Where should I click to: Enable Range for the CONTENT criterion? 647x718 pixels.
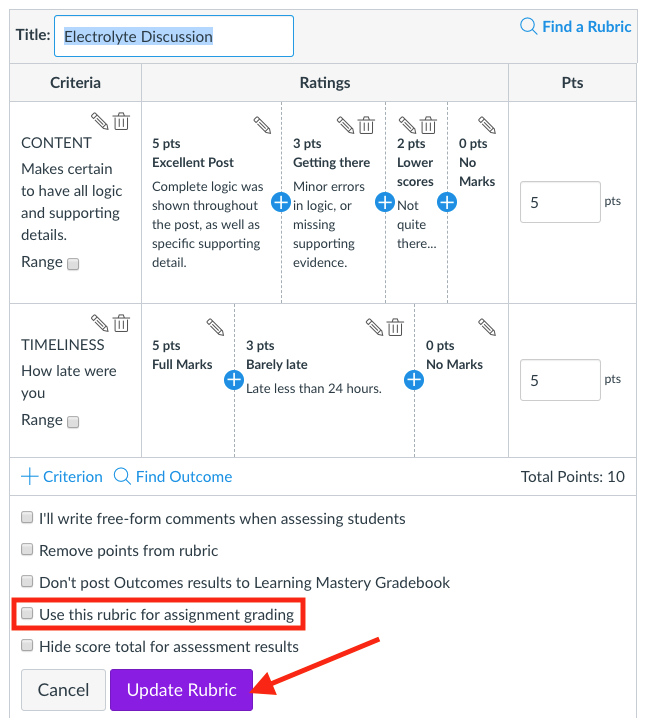[73, 264]
